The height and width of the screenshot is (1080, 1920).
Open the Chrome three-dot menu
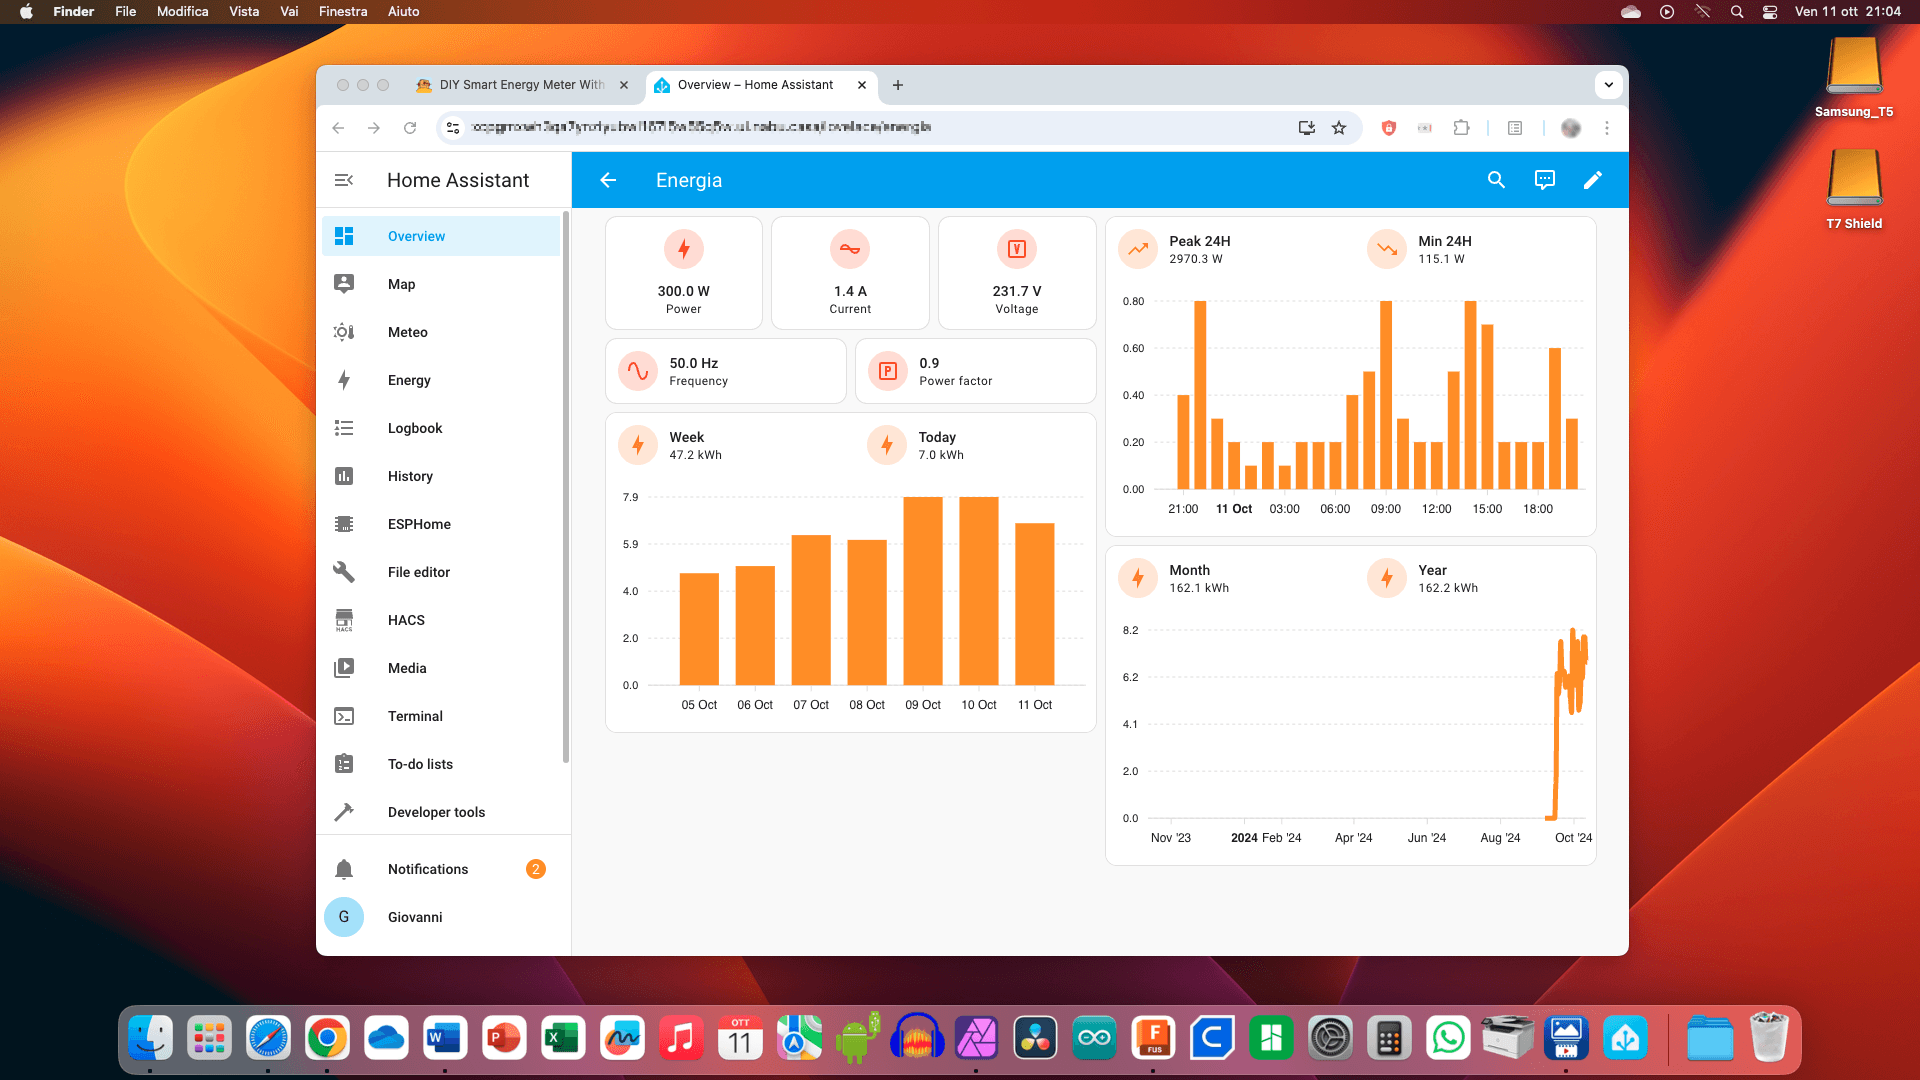pos(1607,128)
